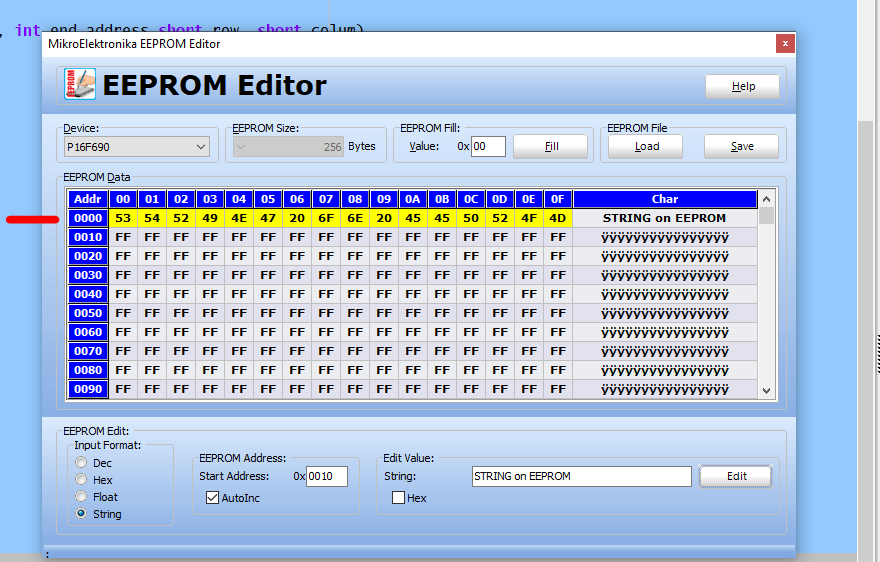Select the Float input format
The height and width of the screenshot is (562, 880).
(81, 496)
